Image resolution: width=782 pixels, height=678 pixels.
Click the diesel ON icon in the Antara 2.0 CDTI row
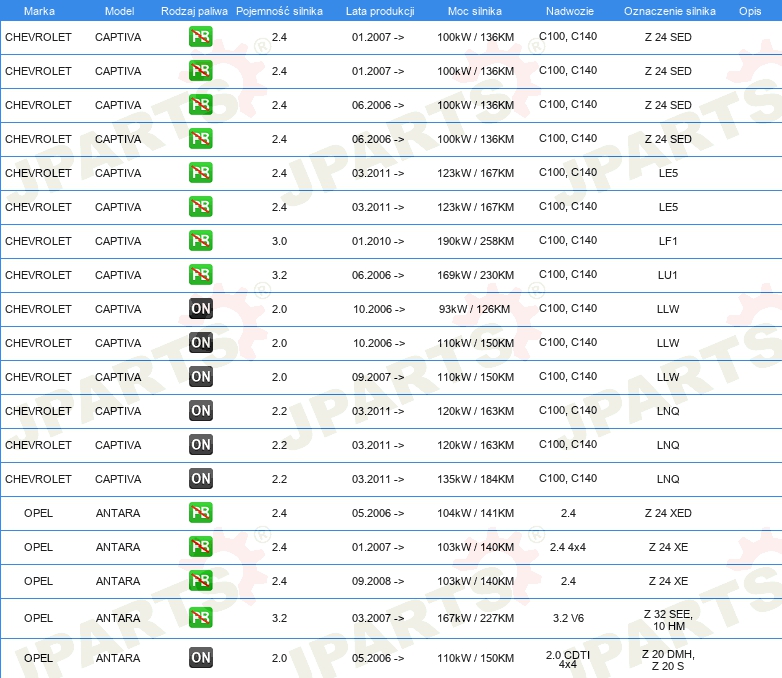pos(200,658)
